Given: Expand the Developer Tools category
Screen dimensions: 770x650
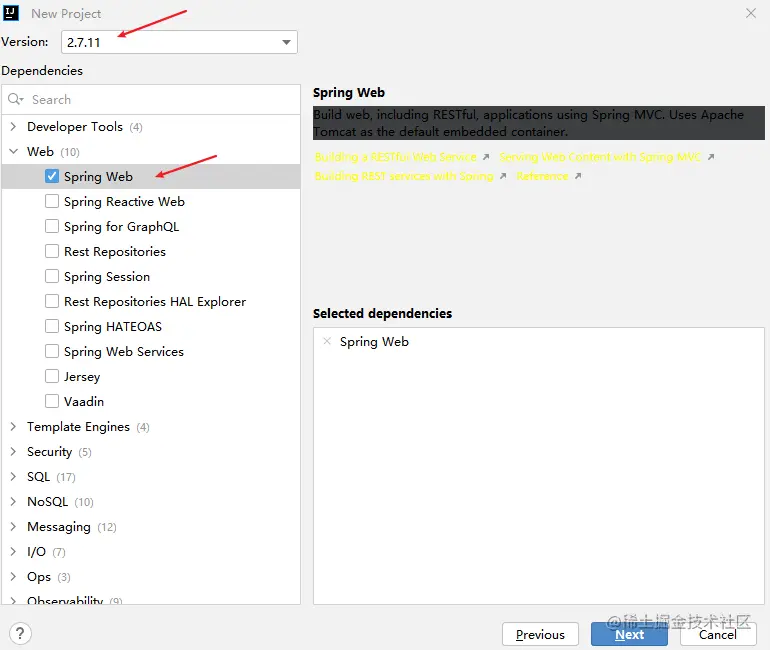Looking at the screenshot, I should (14, 127).
